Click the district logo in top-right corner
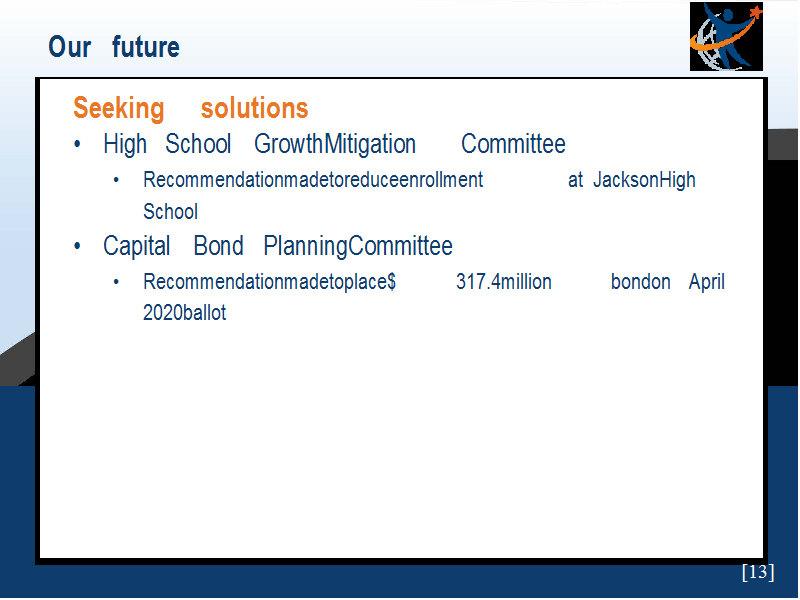The height and width of the screenshot is (600, 800). [x=726, y=36]
